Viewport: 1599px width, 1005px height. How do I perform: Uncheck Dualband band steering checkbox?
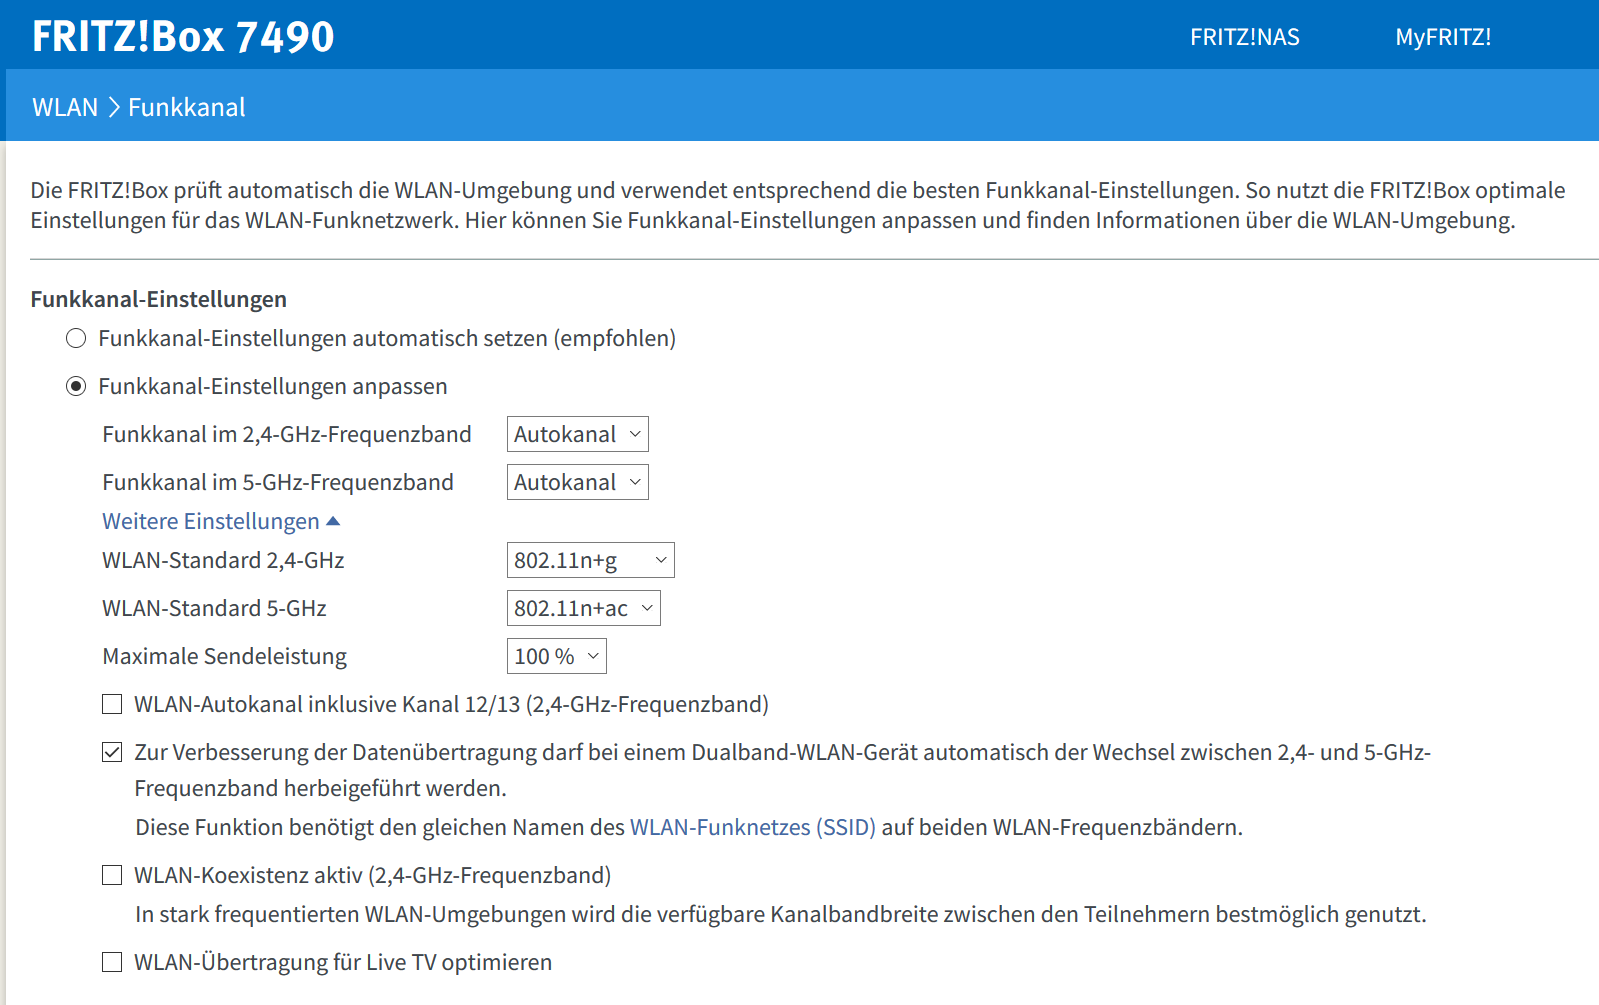click(x=112, y=752)
